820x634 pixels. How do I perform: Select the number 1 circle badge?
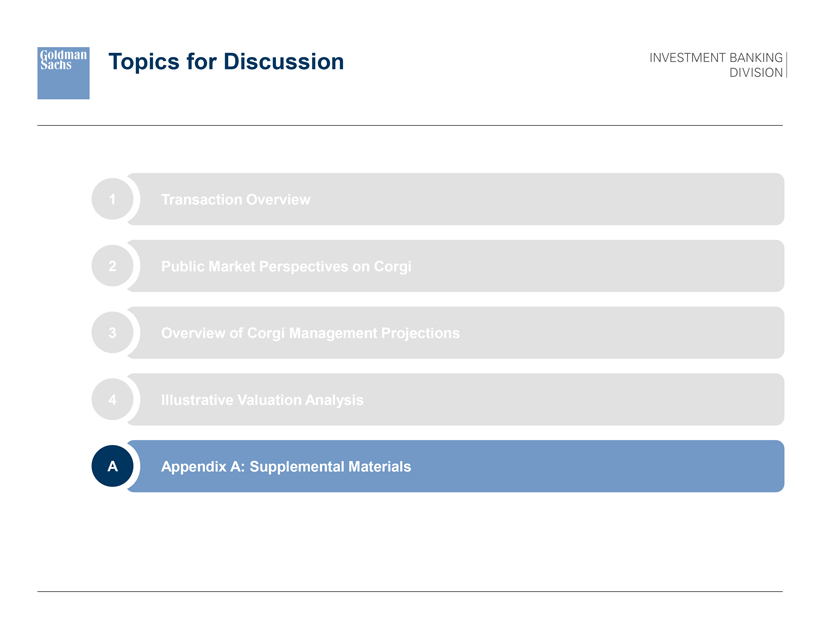pyautogui.click(x=113, y=200)
